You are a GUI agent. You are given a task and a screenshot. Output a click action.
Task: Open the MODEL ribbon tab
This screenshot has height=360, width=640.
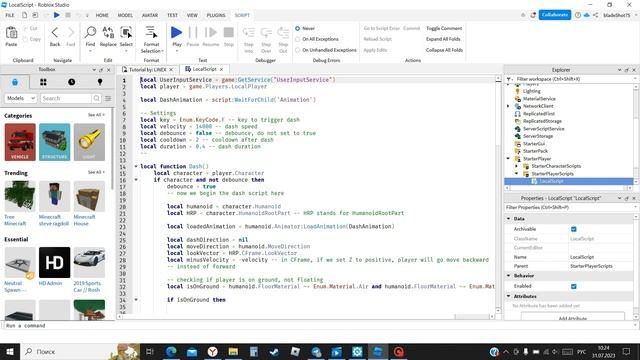(125, 15)
